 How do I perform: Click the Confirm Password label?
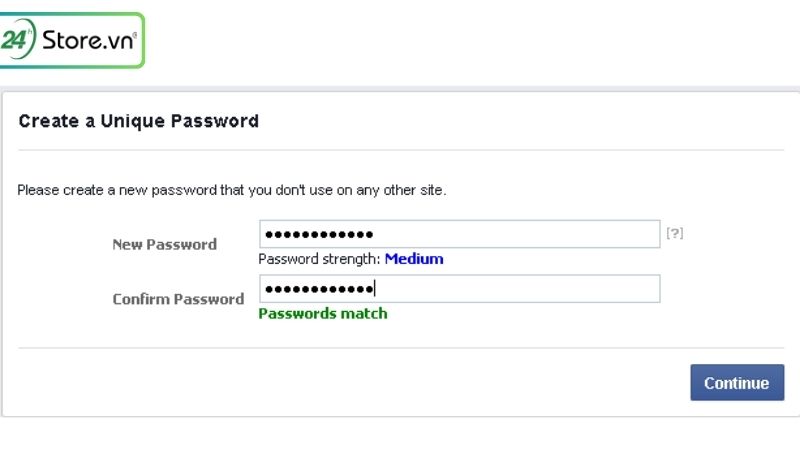click(x=178, y=299)
